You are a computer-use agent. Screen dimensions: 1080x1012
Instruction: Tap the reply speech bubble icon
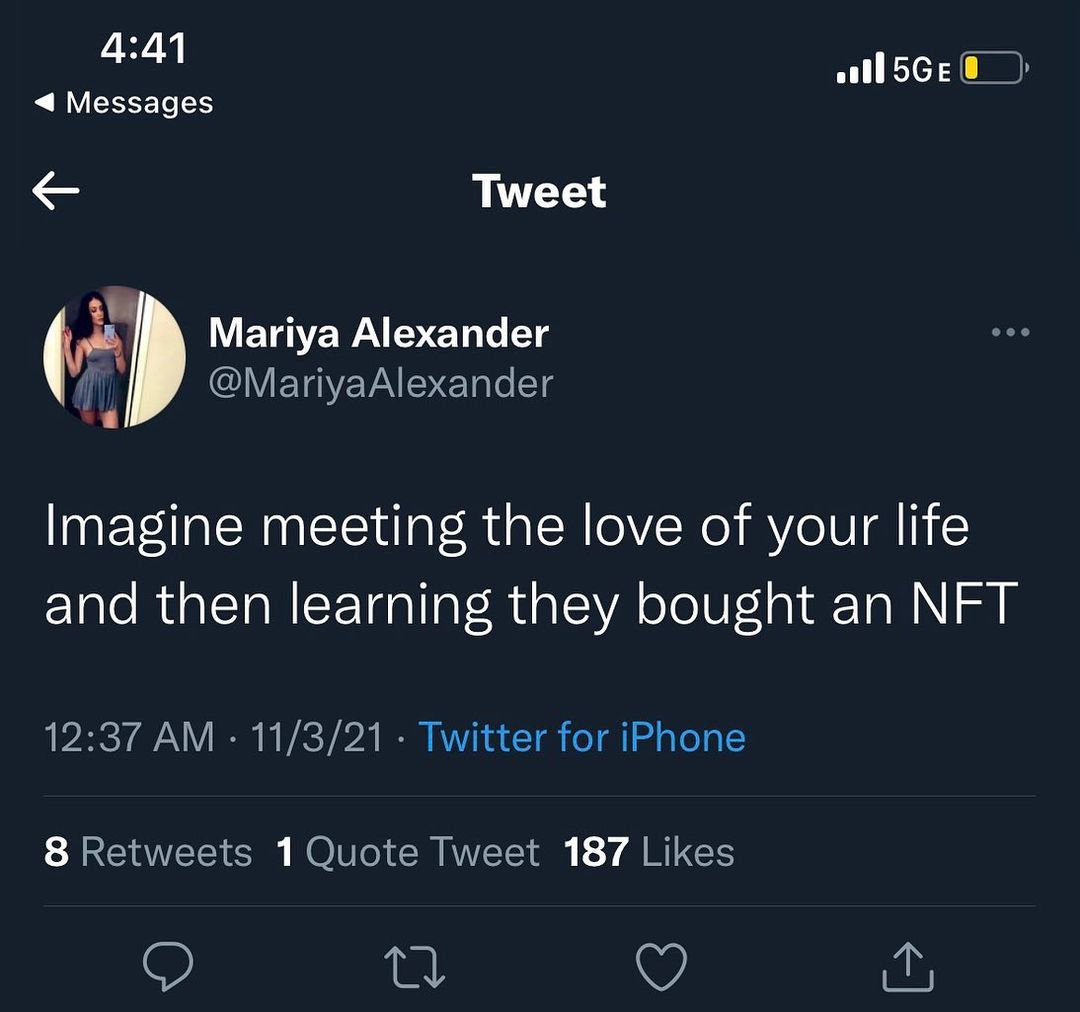(167, 967)
